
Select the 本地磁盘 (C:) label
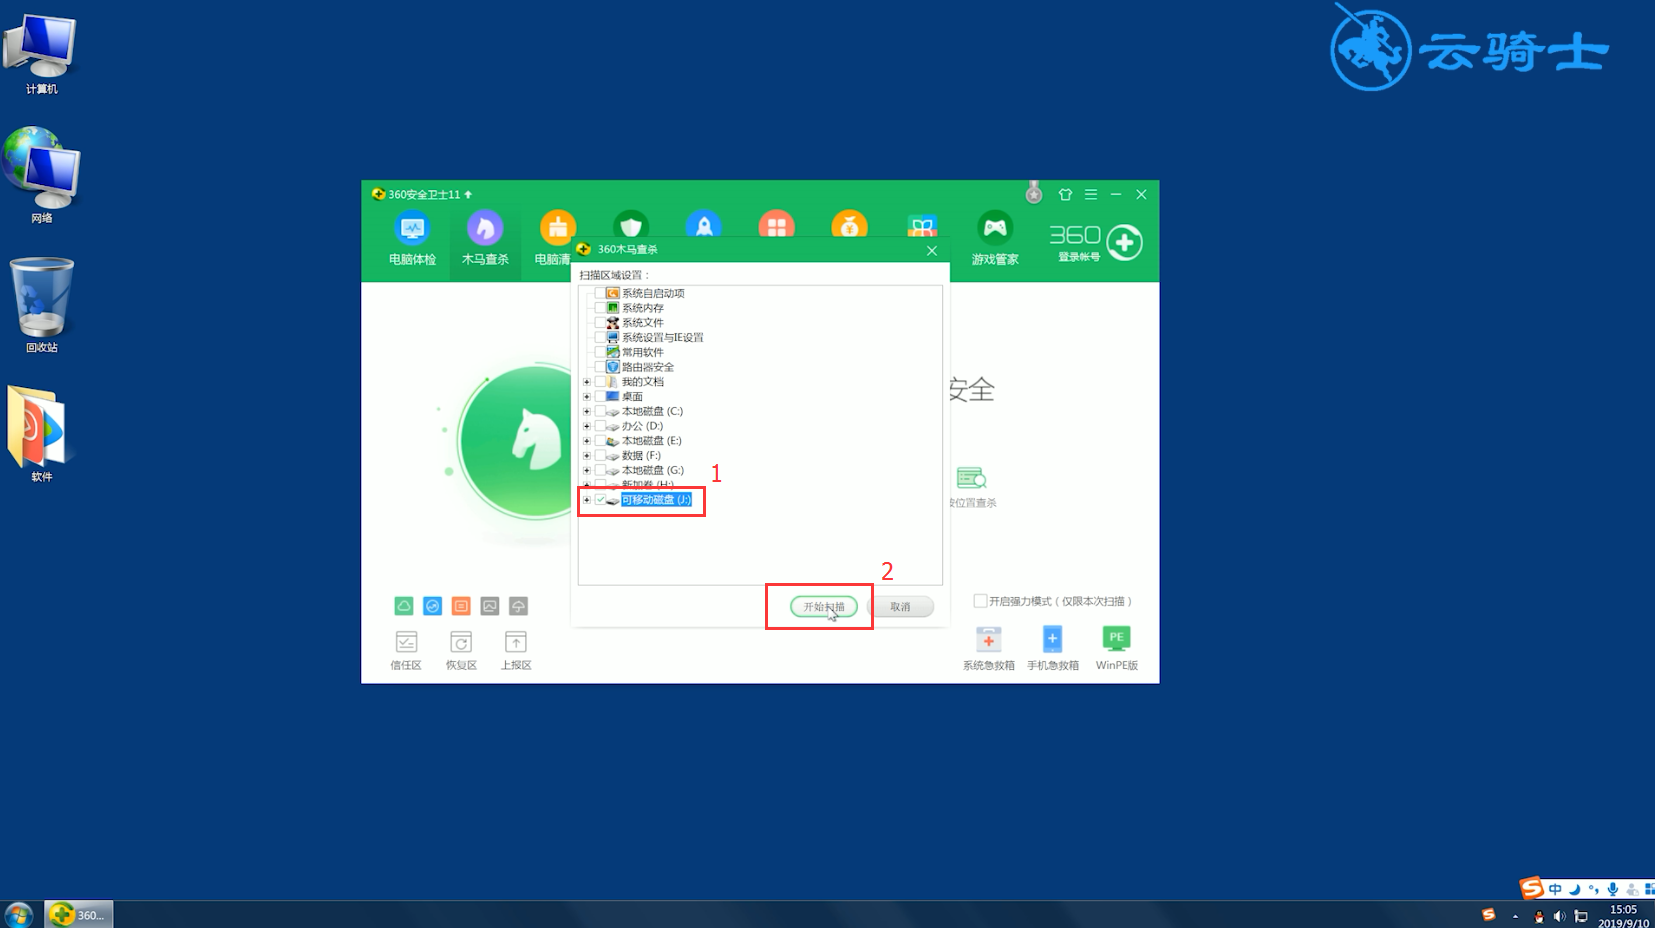pyautogui.click(x=652, y=411)
